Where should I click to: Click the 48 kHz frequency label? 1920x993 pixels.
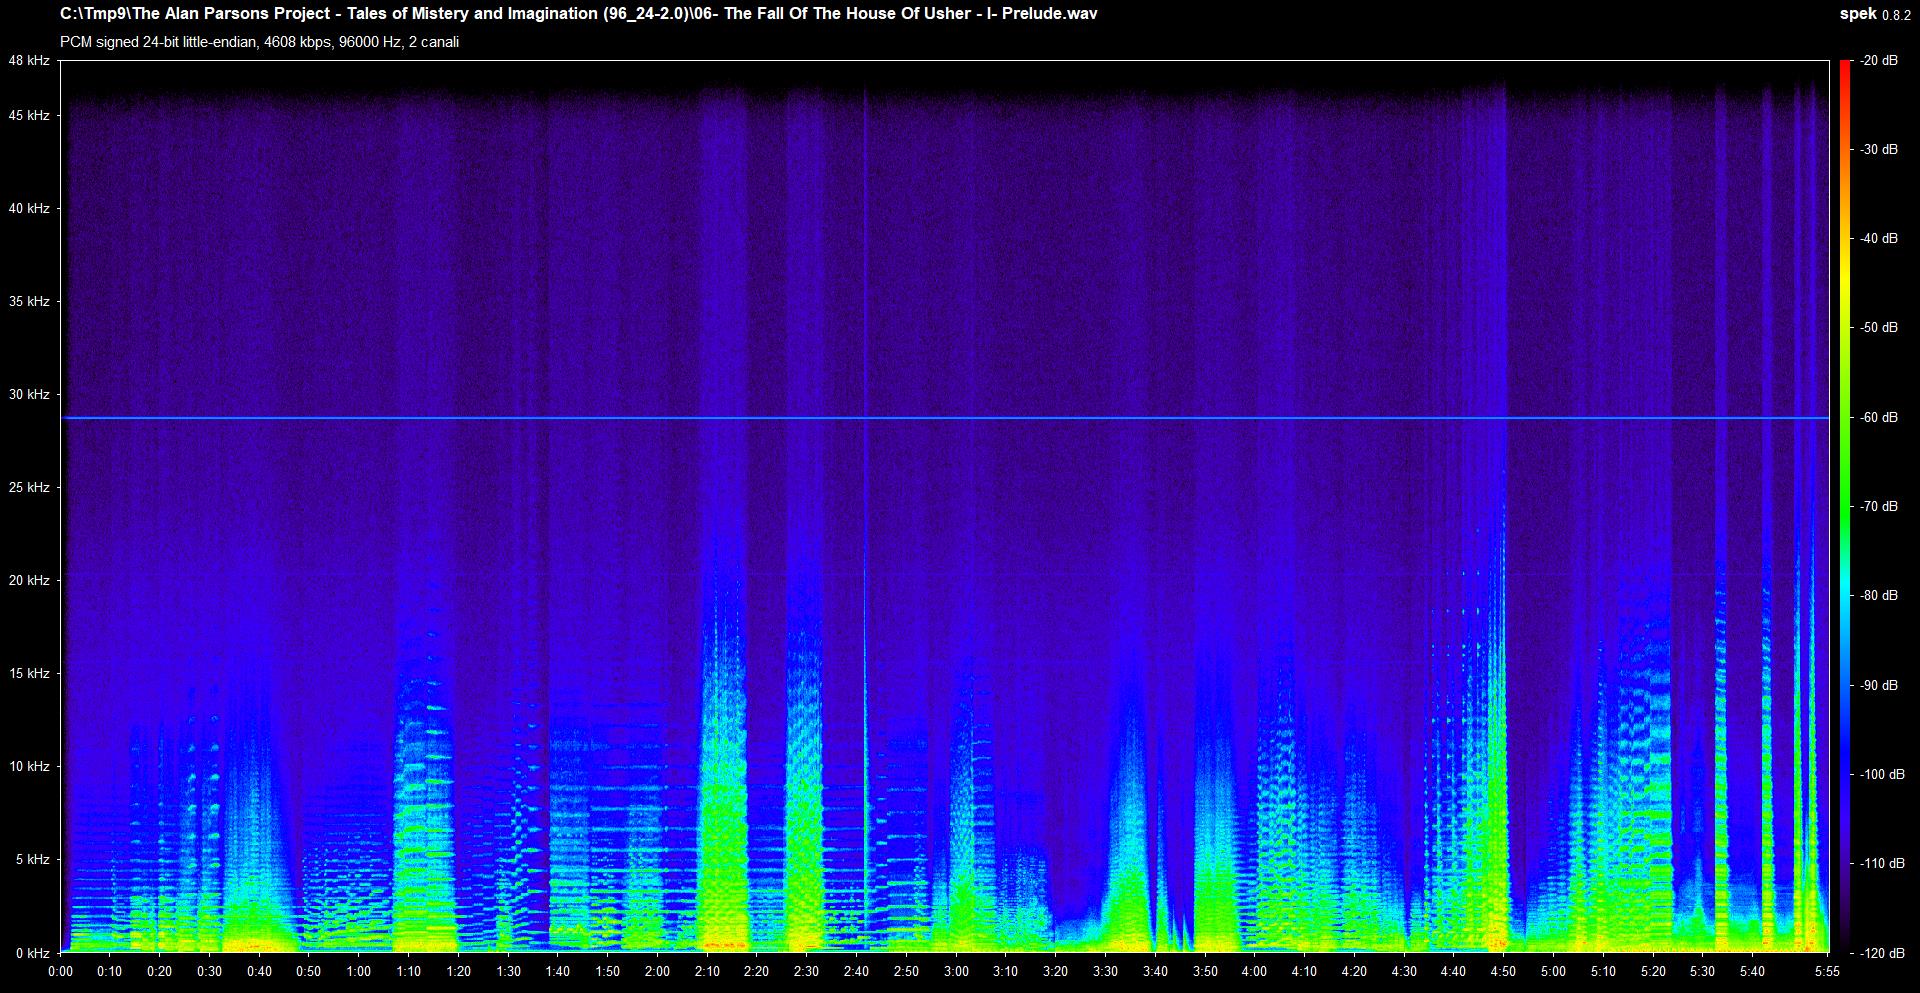28,61
